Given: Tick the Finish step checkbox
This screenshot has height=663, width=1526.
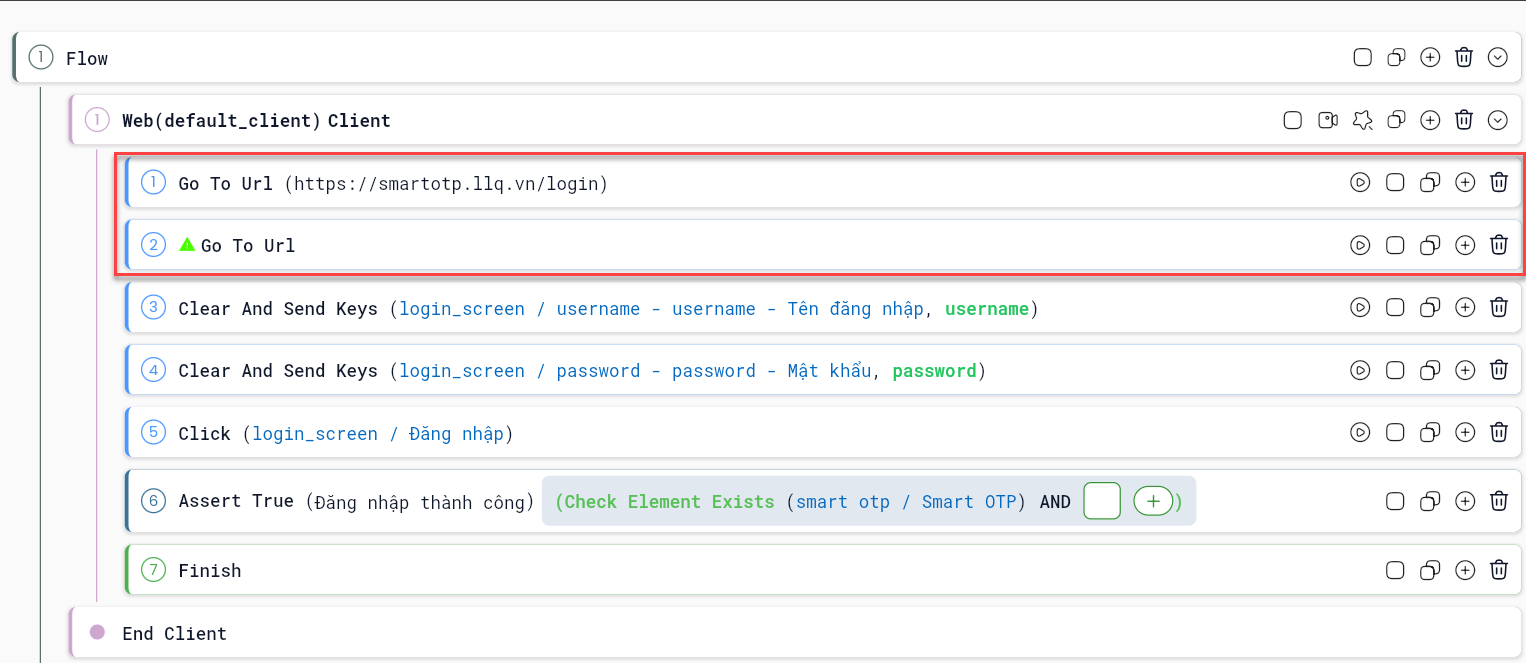Looking at the screenshot, I should click(1395, 570).
